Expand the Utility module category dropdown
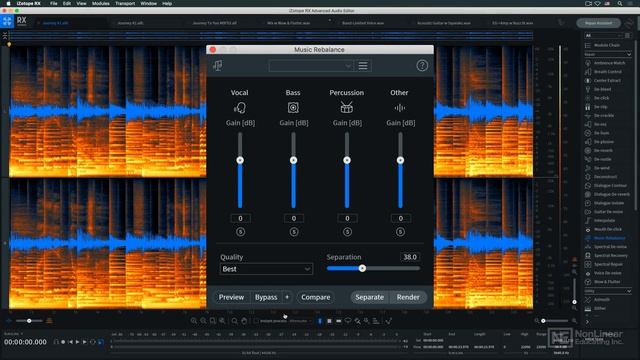 tap(608, 291)
